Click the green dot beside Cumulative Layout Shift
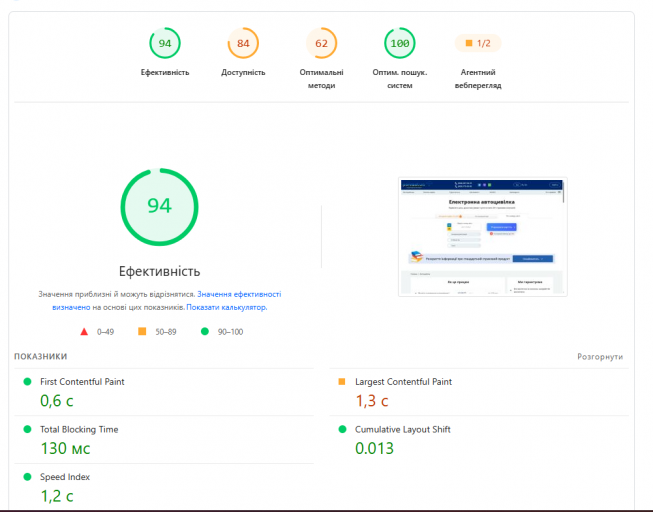Viewport: 653px width, 512px height. [342, 429]
